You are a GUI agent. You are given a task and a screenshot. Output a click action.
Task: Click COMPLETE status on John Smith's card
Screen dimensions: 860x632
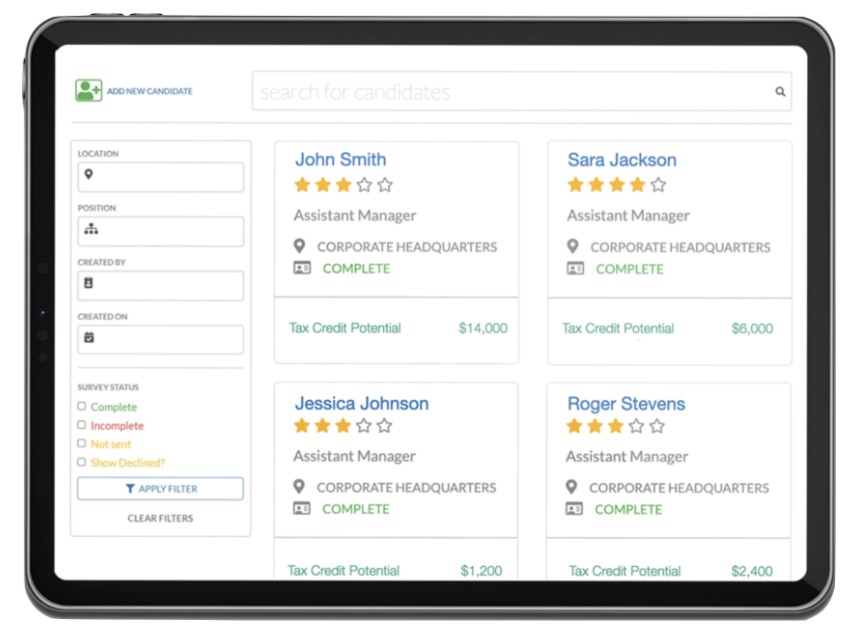(357, 268)
